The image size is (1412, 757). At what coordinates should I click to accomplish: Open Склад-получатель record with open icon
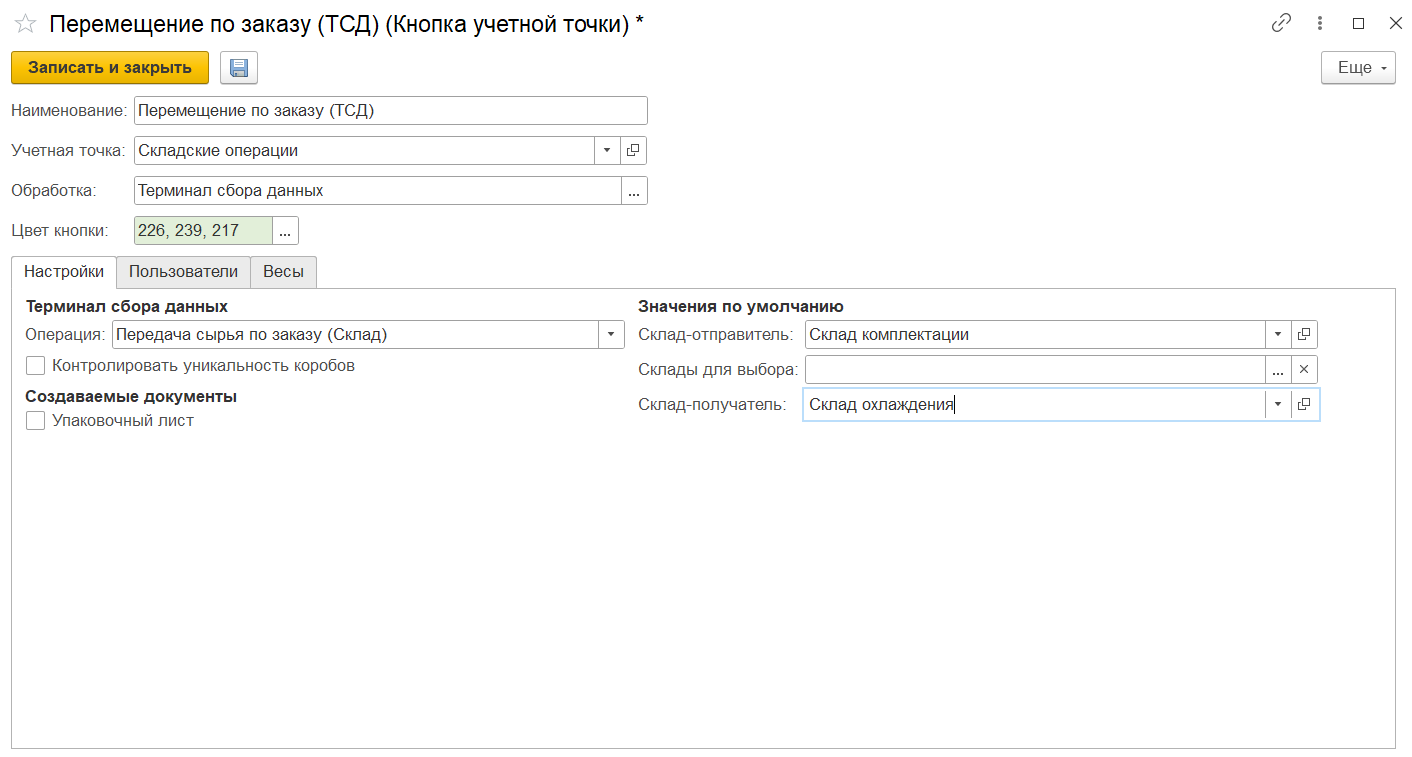click(1304, 405)
